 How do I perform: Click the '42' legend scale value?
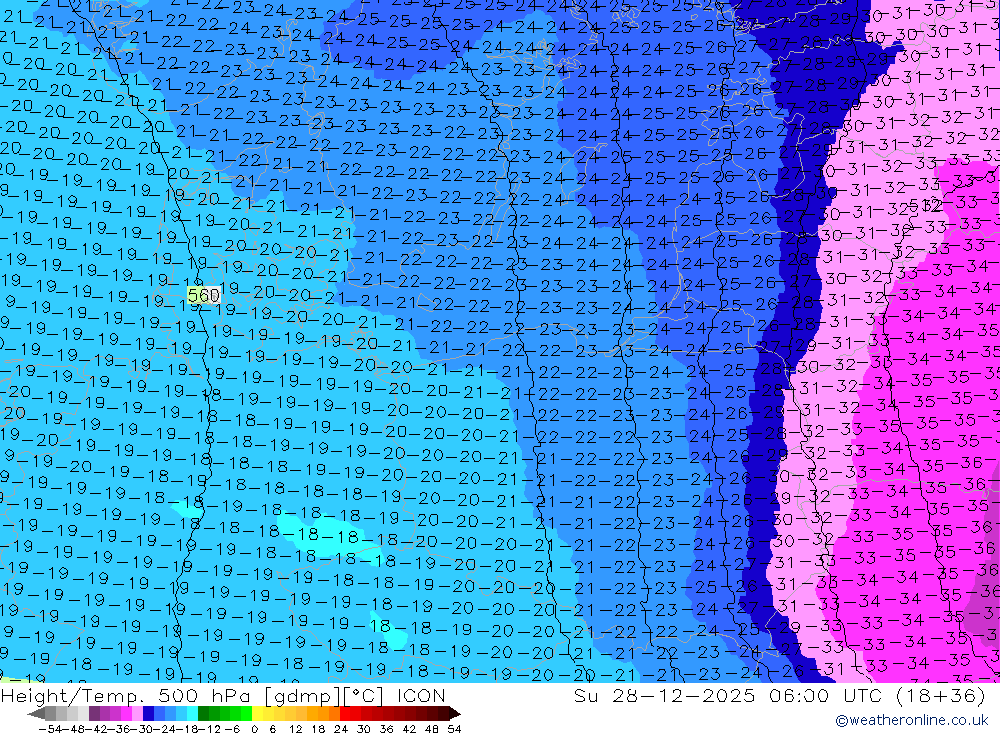click(x=409, y=729)
